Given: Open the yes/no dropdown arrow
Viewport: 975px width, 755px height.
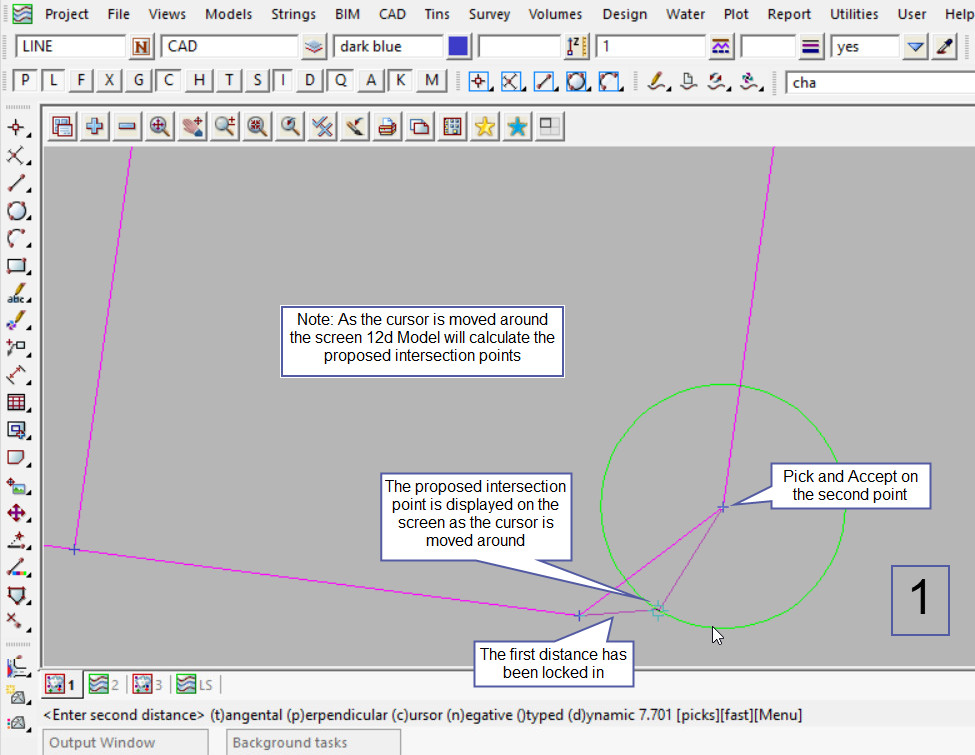Looking at the screenshot, I should coord(915,47).
